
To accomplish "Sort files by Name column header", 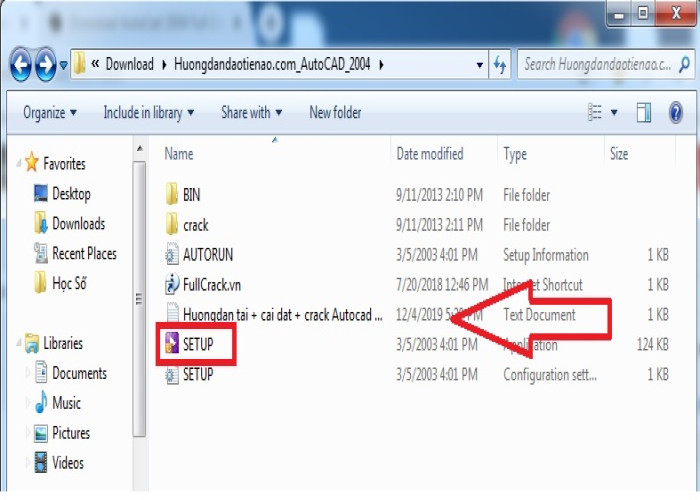I will pyautogui.click(x=178, y=154).
